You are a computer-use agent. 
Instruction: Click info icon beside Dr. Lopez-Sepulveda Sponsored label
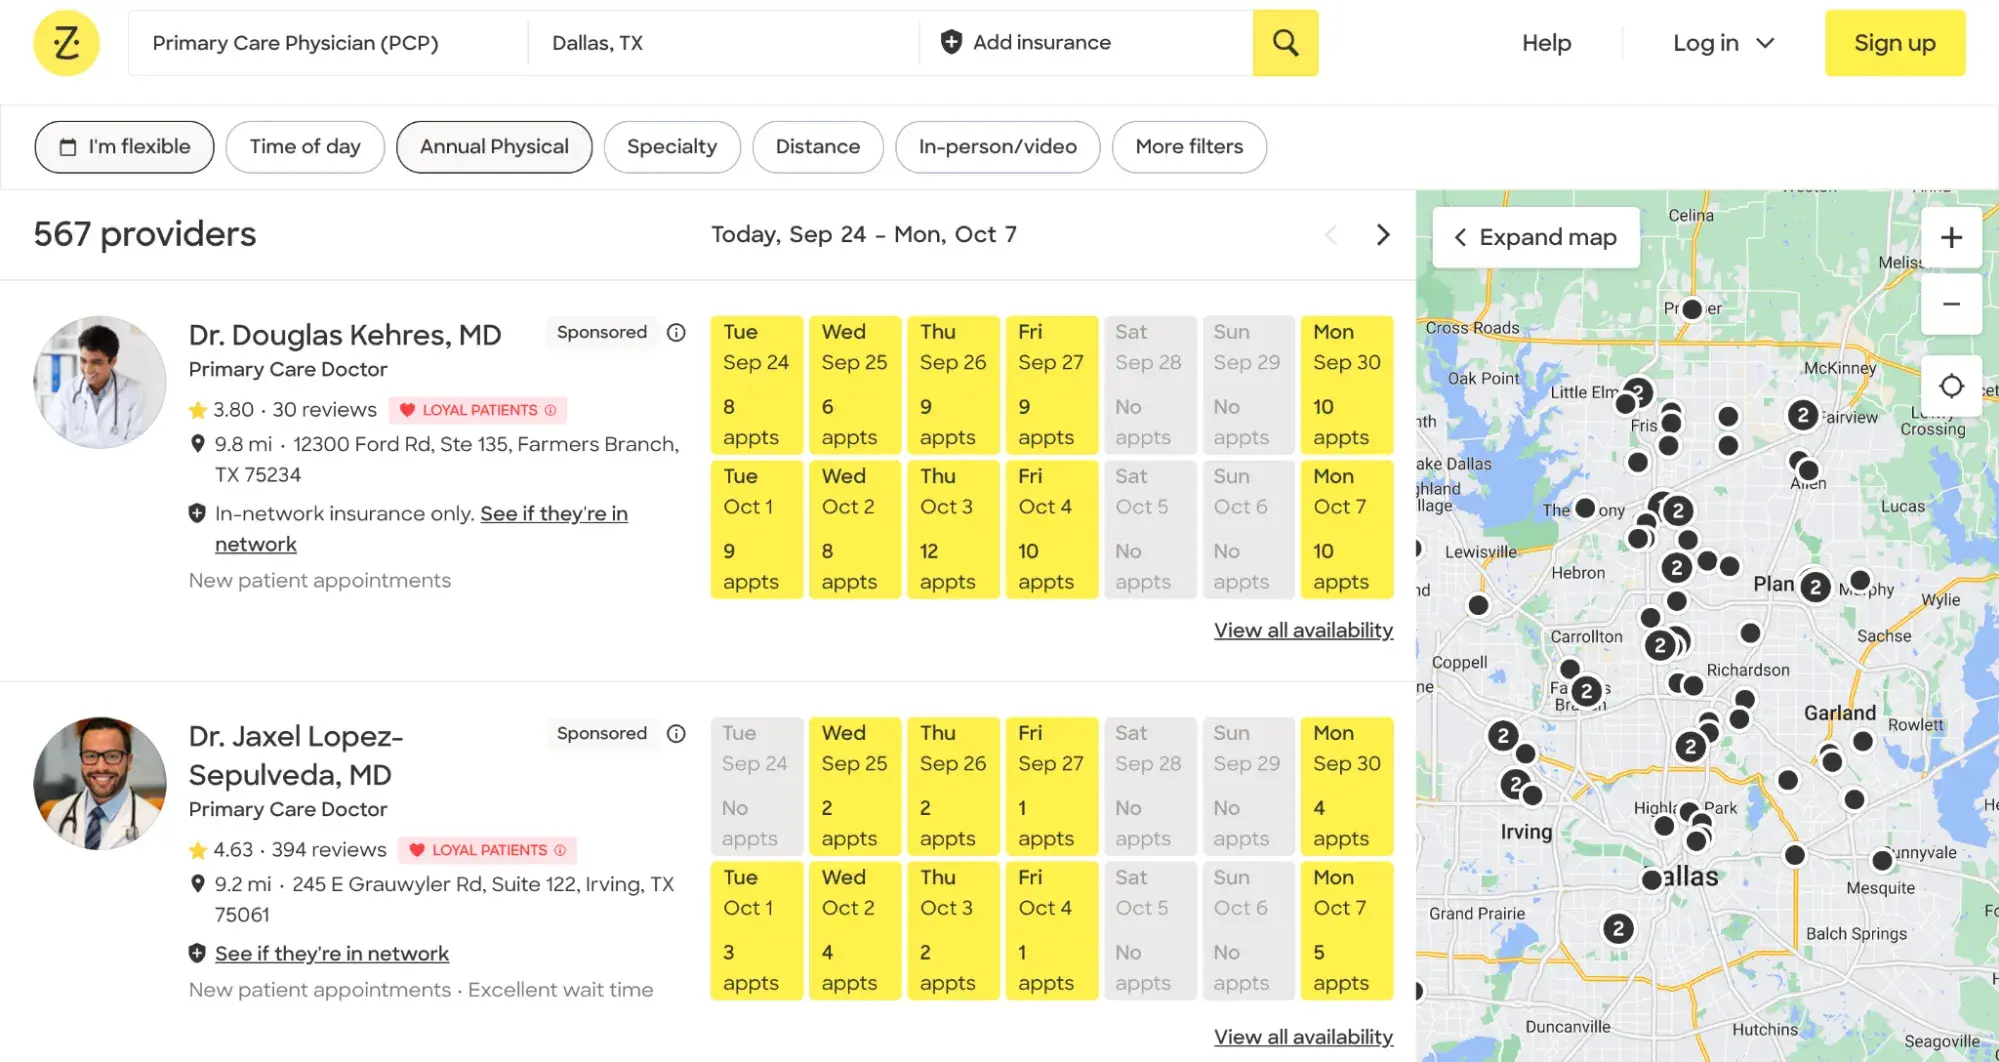pyautogui.click(x=676, y=734)
